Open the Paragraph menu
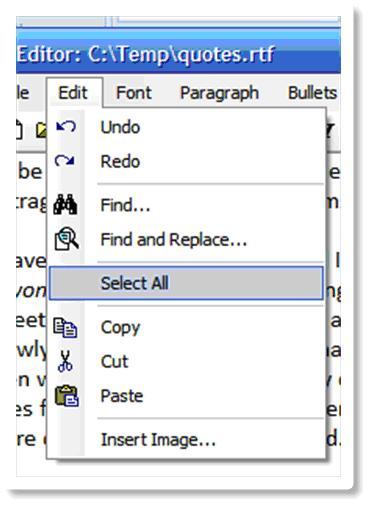The height and width of the screenshot is (505, 369). 219,93
